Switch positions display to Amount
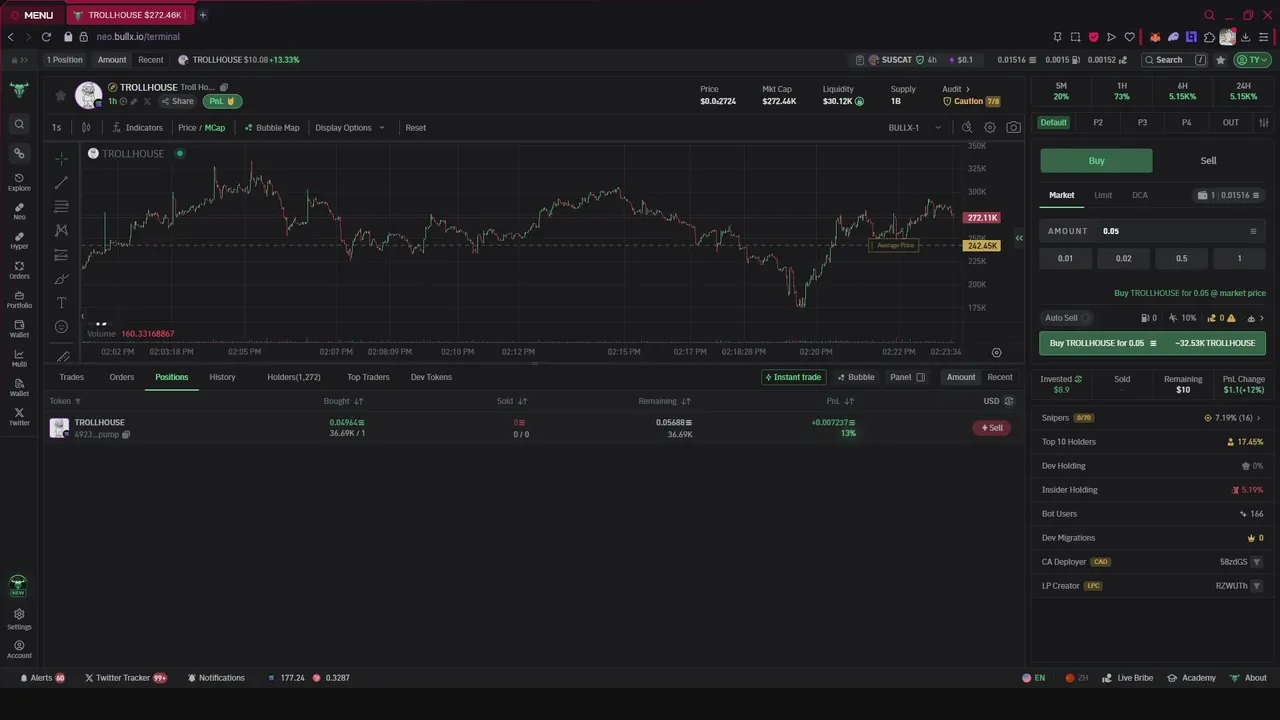 tap(961, 377)
